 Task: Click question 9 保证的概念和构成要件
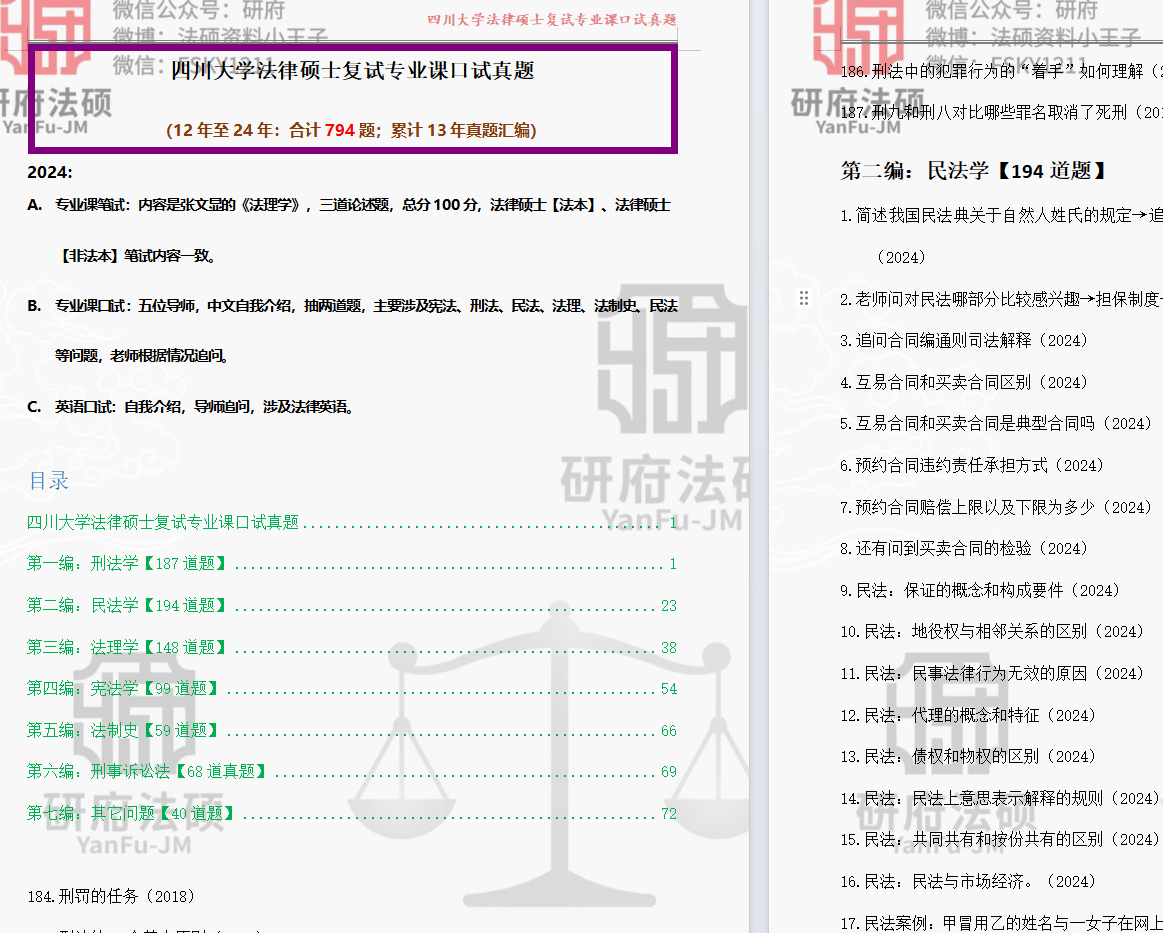coord(981,590)
